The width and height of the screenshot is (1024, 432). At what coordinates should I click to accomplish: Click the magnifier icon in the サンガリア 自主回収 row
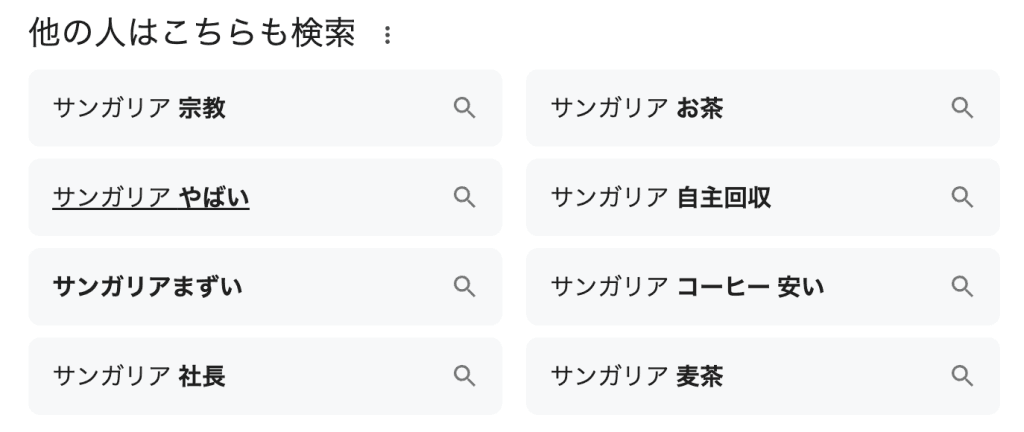click(x=962, y=197)
